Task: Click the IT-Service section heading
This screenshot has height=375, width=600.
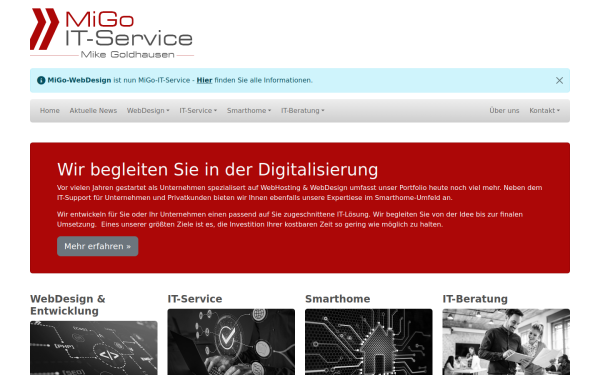Action: [195, 299]
